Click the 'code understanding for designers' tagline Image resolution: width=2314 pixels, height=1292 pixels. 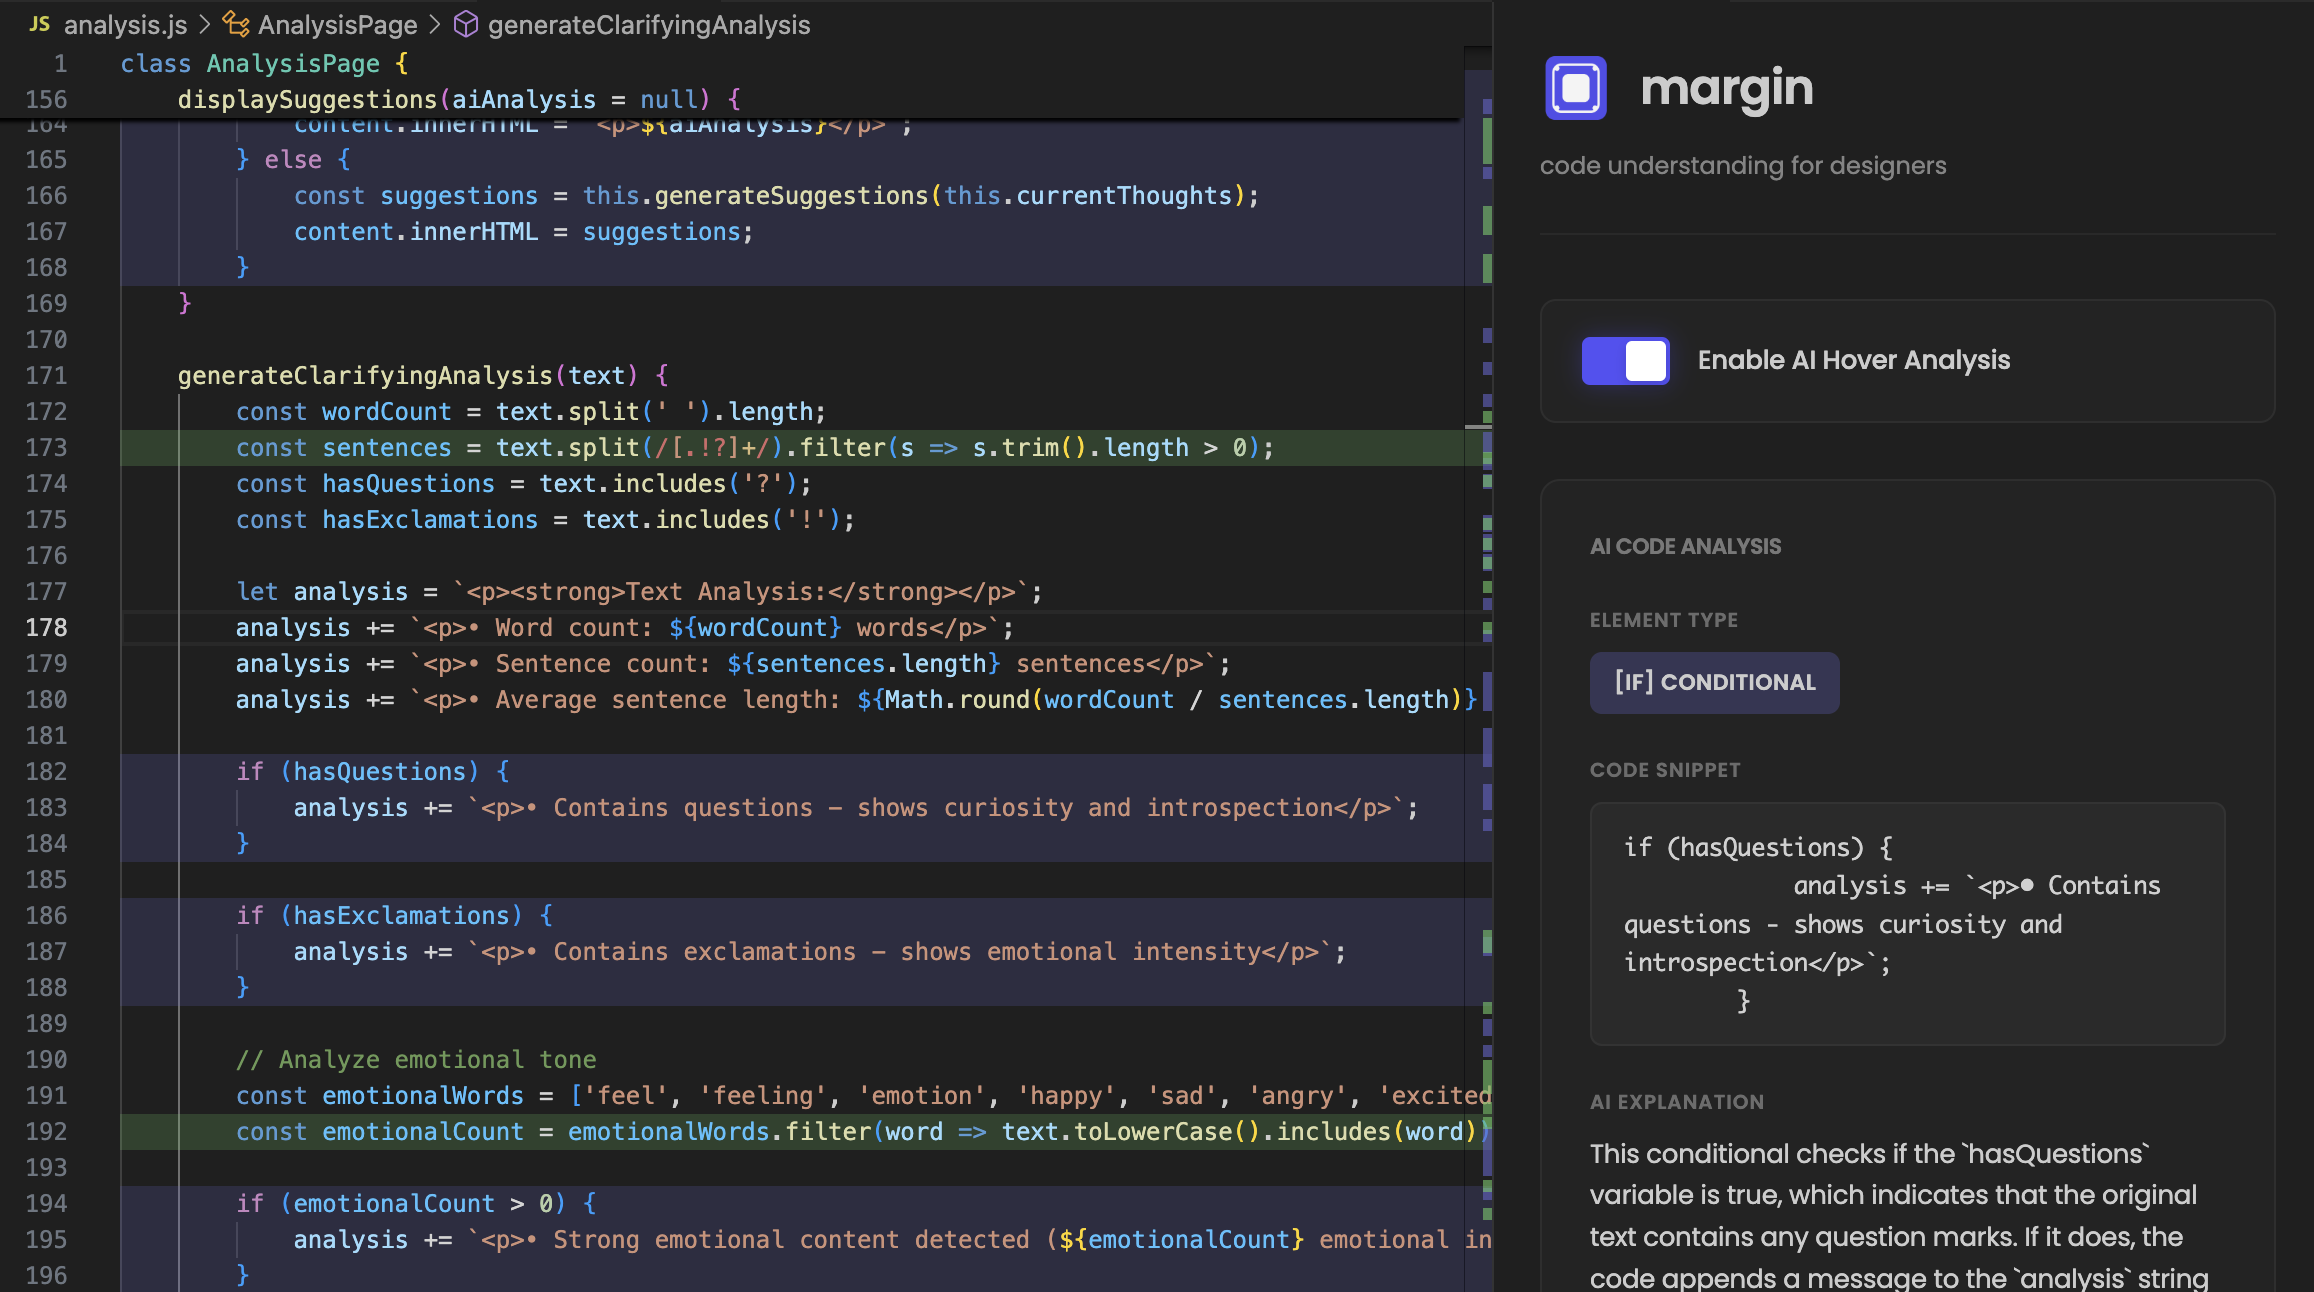click(x=1742, y=165)
